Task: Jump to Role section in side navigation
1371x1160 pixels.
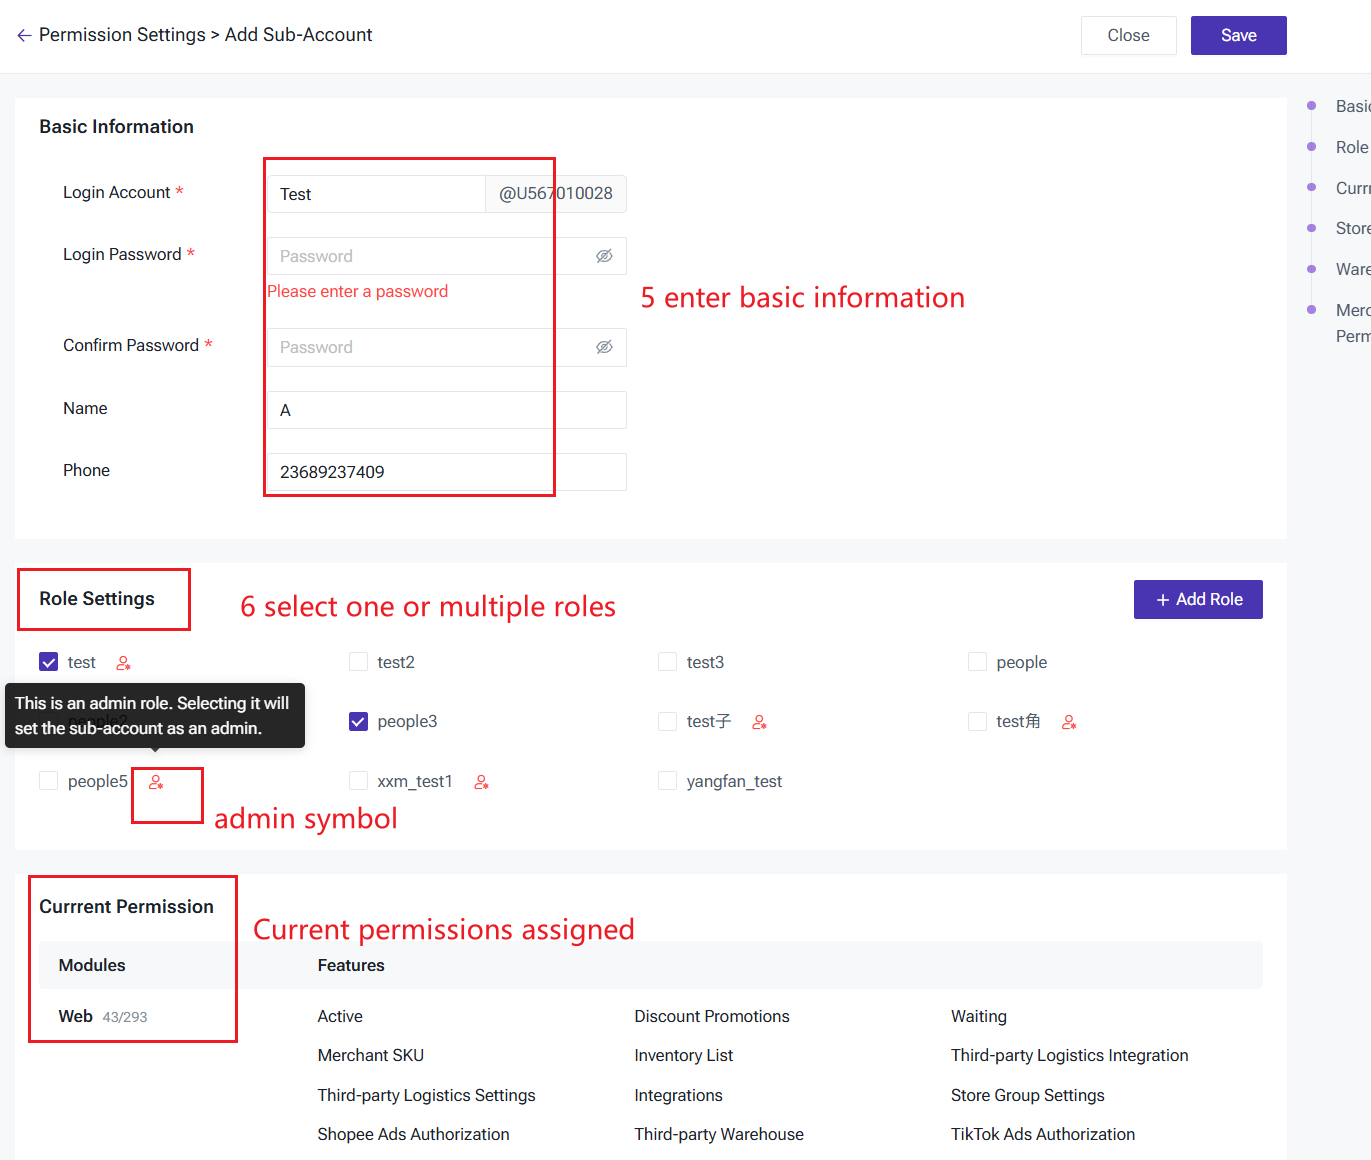Action: [1351, 147]
